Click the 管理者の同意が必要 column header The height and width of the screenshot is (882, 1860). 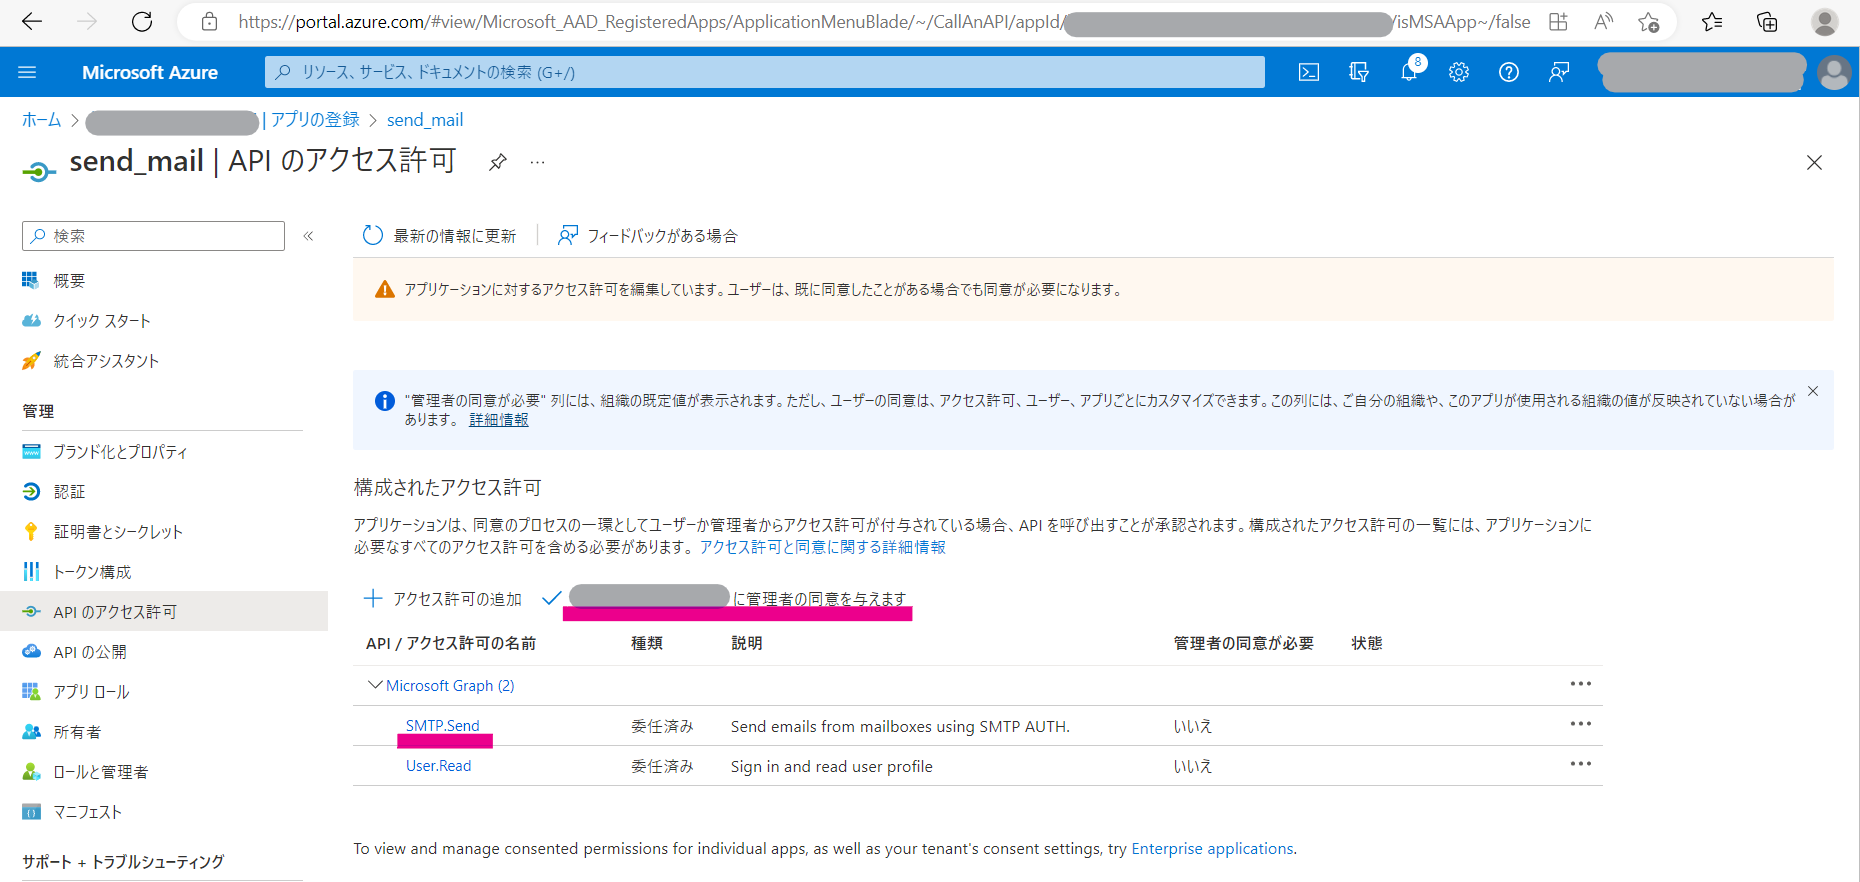click(x=1243, y=643)
